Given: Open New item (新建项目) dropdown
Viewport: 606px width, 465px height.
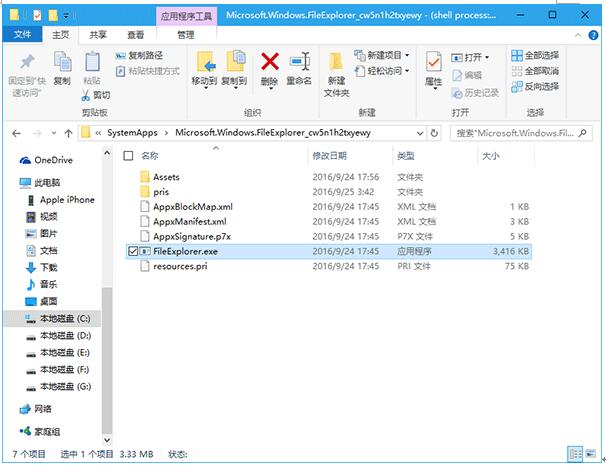Looking at the screenshot, I should (x=382, y=55).
